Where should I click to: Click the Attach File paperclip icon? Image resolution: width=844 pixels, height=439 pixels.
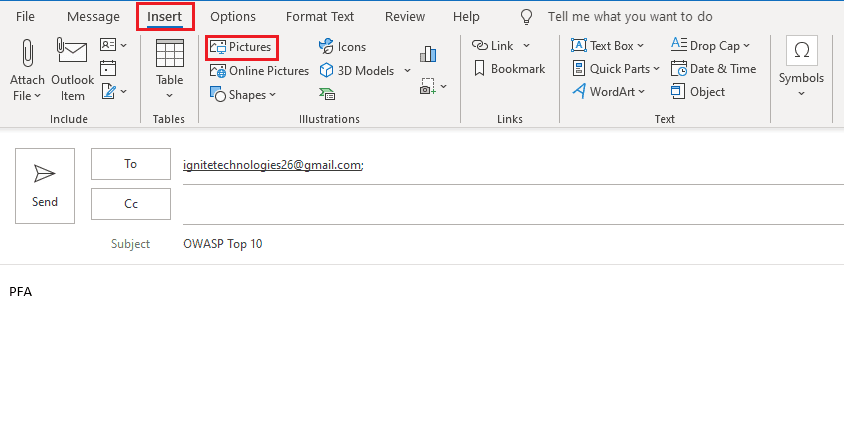tap(27, 53)
